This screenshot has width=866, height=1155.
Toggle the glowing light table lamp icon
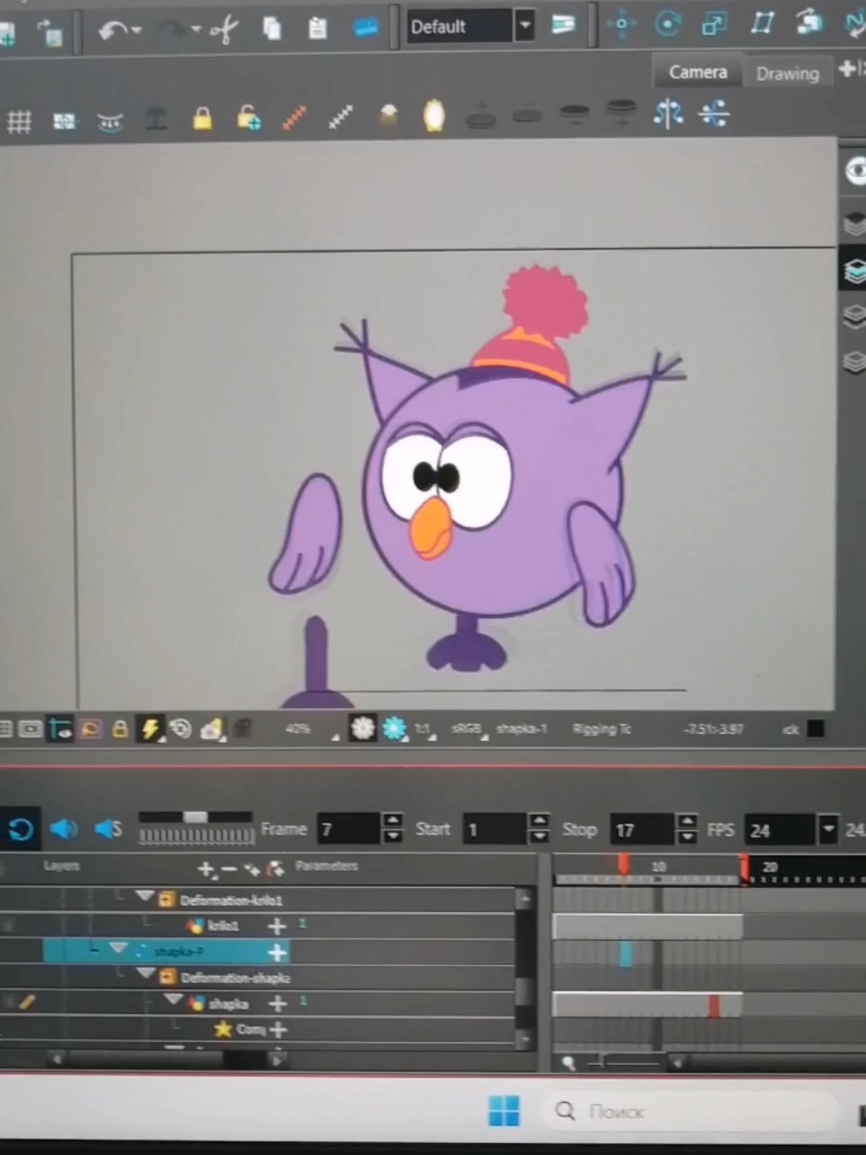pos(434,116)
